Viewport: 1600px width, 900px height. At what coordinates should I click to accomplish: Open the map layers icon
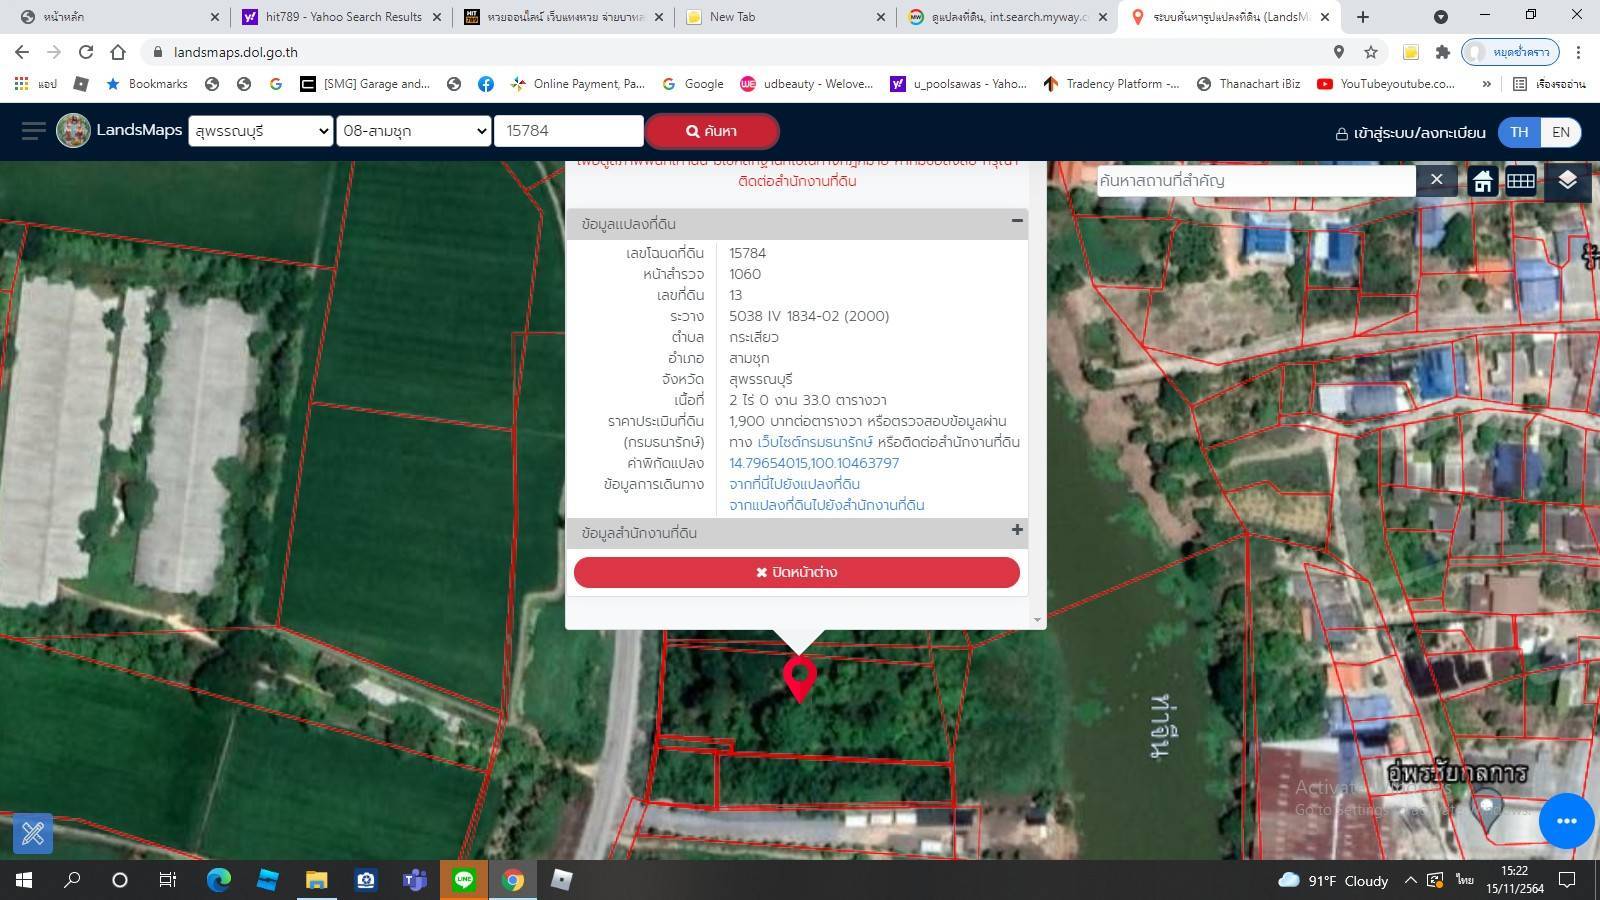click(x=1567, y=180)
